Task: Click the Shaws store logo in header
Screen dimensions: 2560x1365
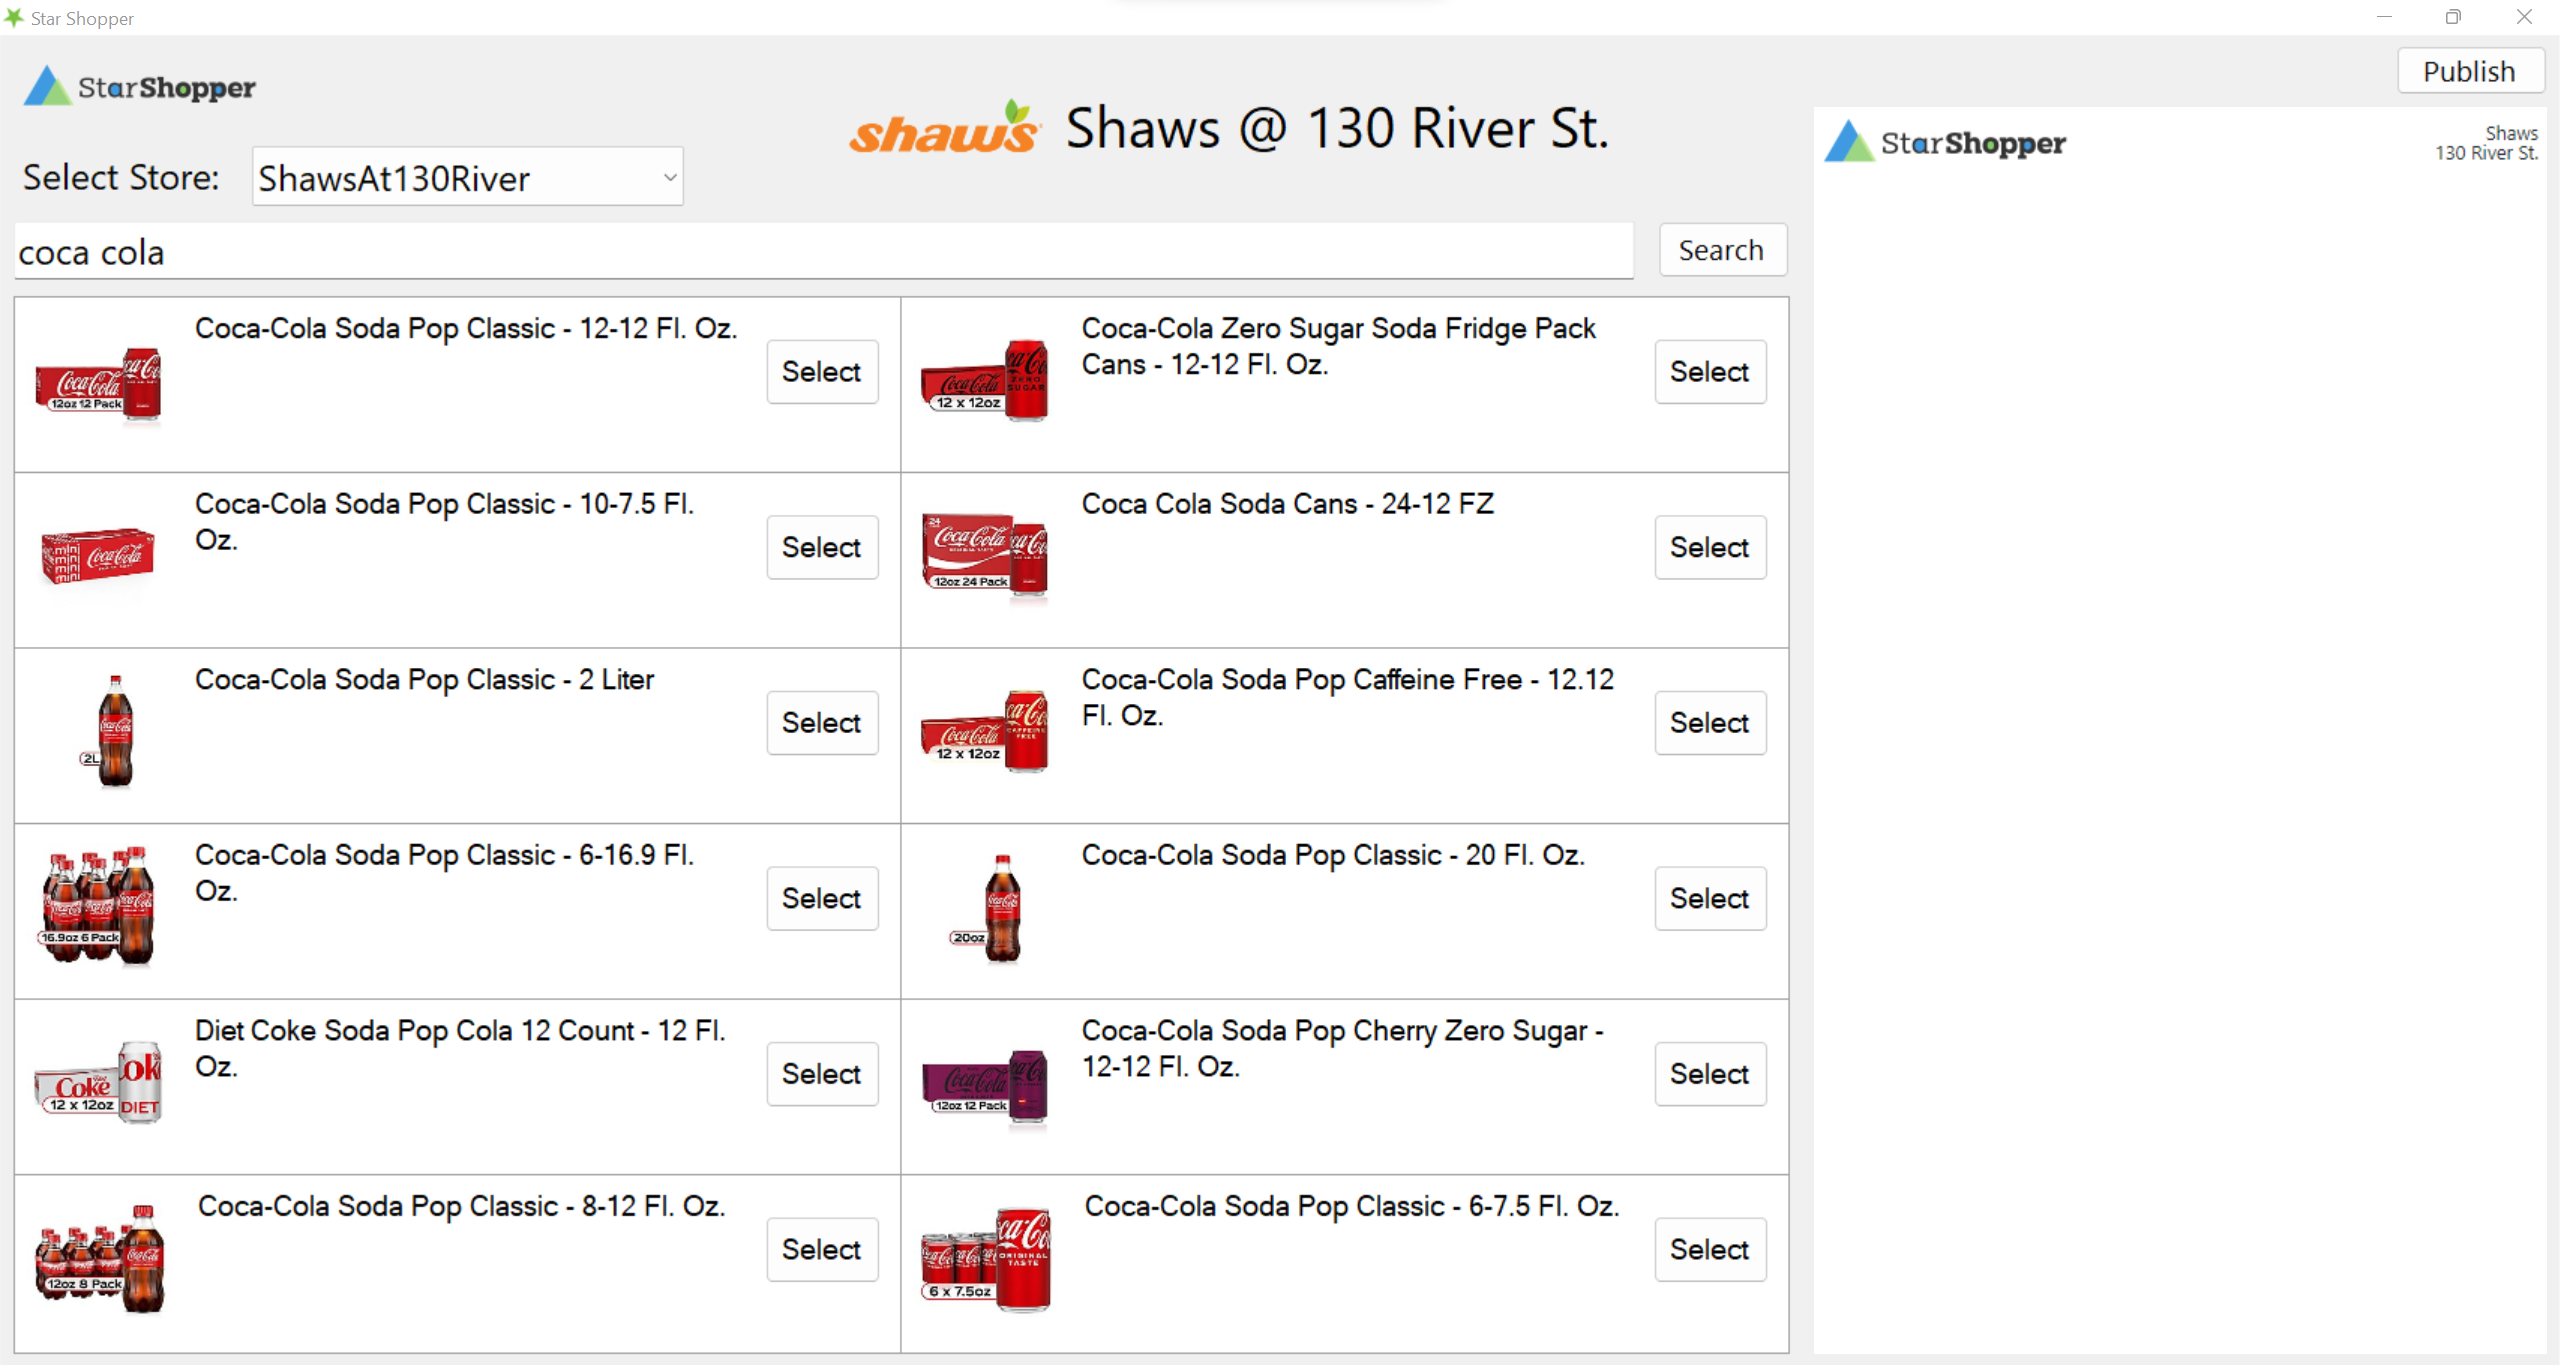Action: coord(944,129)
